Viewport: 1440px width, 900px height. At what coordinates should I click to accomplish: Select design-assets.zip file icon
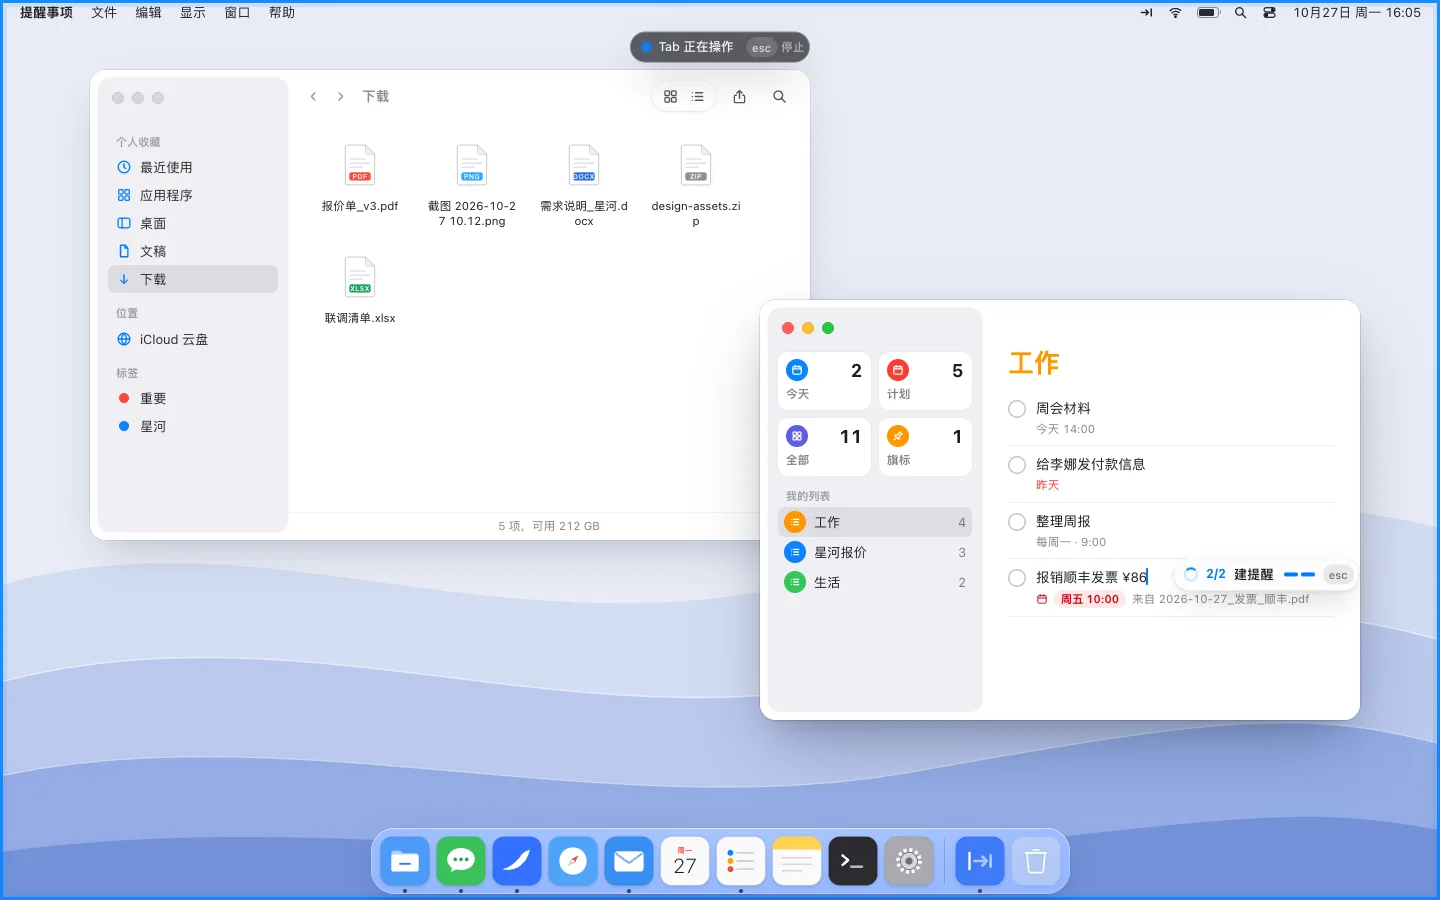[x=696, y=165]
